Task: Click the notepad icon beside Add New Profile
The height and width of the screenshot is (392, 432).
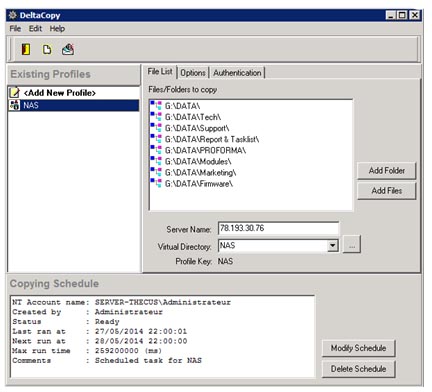Action: click(14, 92)
